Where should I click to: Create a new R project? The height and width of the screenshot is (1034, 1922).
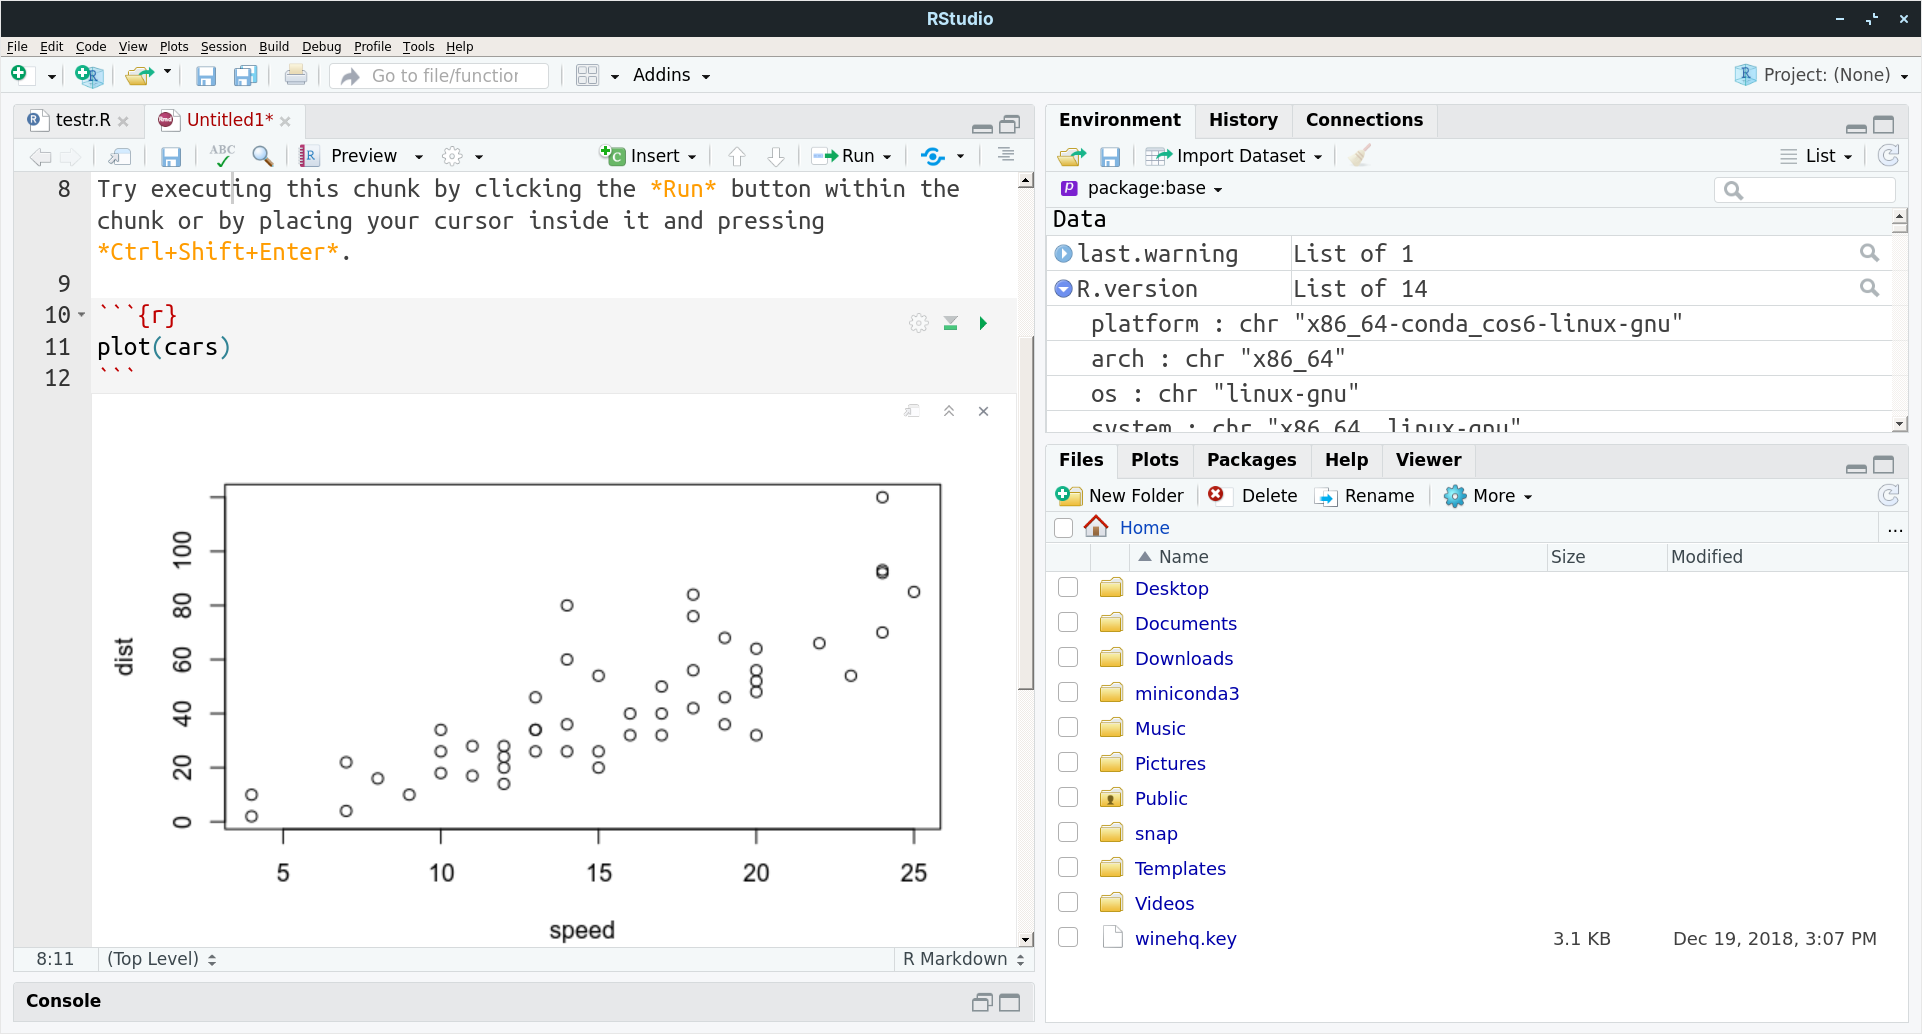pos(88,75)
